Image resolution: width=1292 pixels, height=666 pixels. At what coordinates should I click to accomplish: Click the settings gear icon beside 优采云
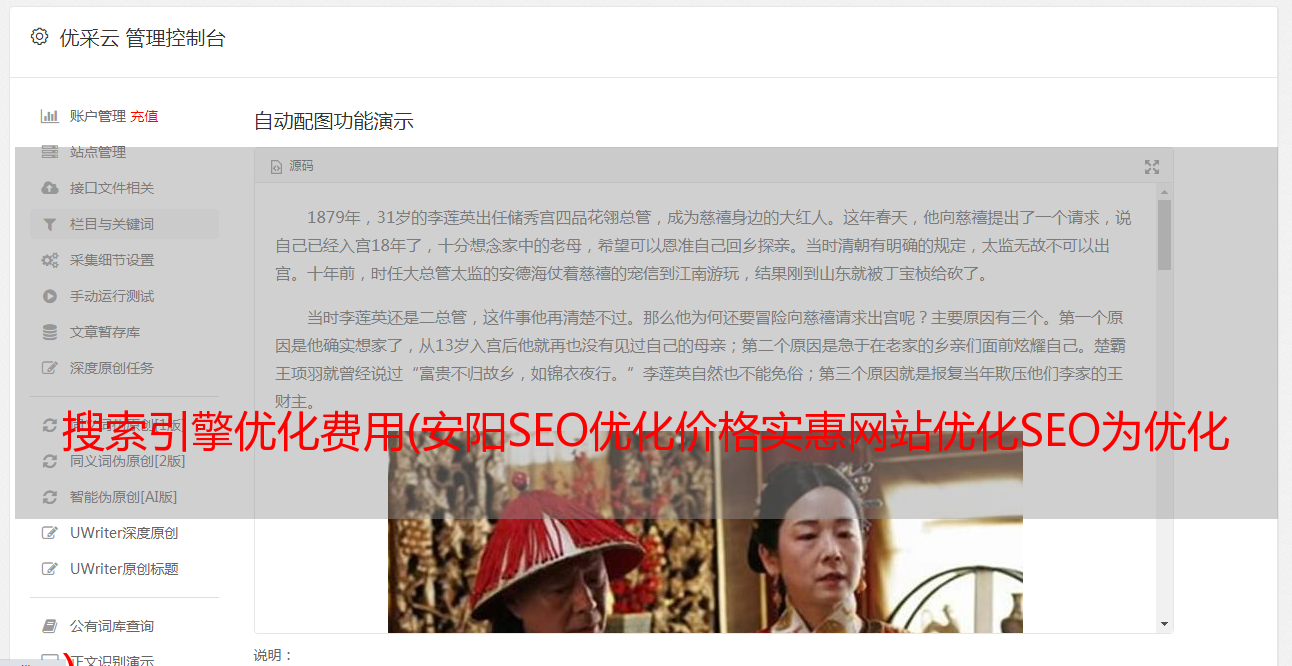coord(40,37)
